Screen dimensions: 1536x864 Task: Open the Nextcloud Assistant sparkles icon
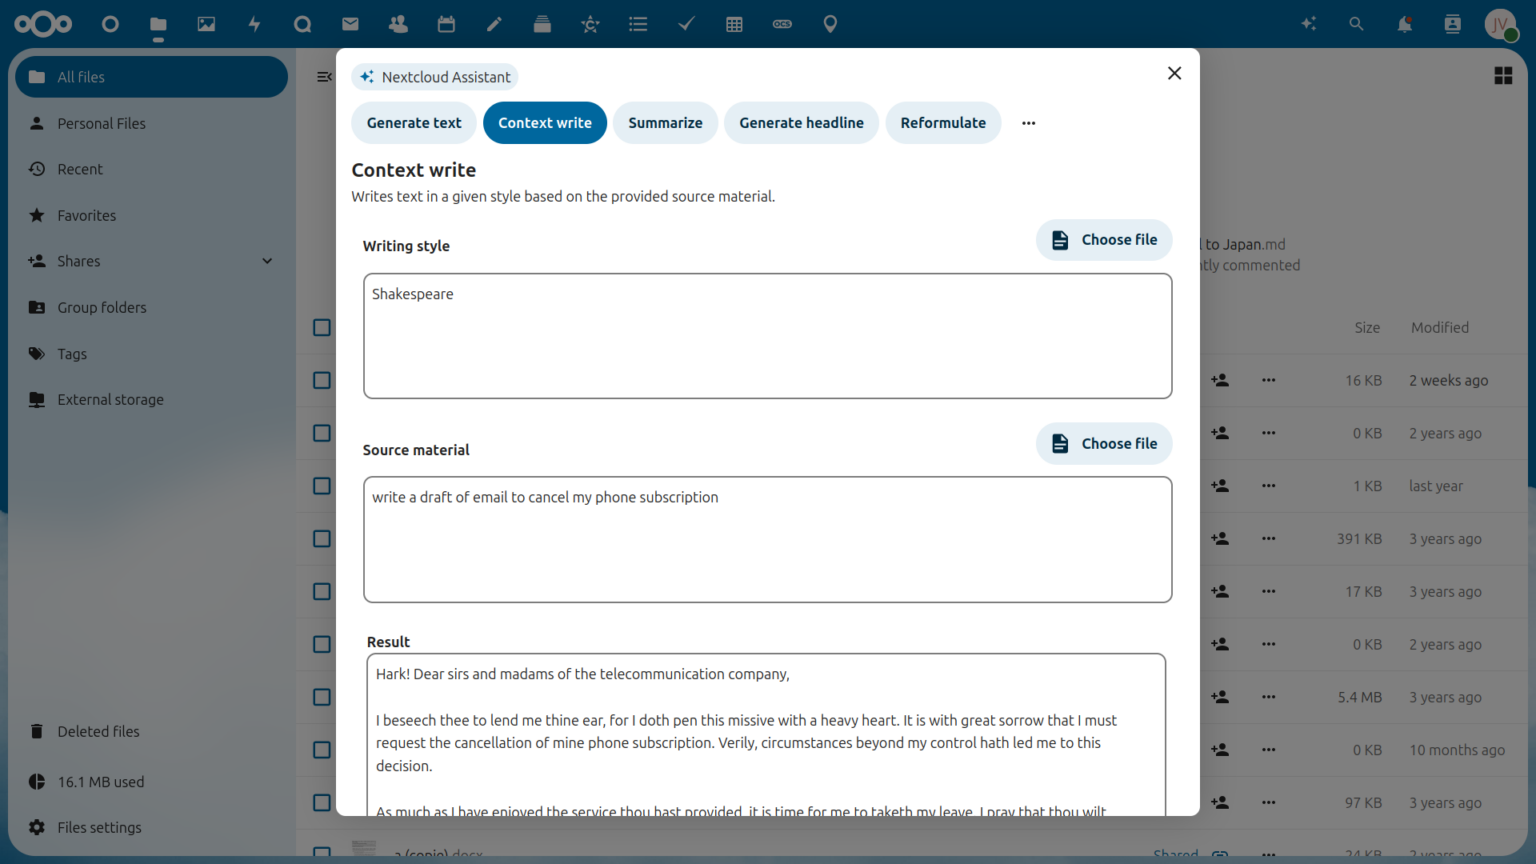click(x=1308, y=24)
